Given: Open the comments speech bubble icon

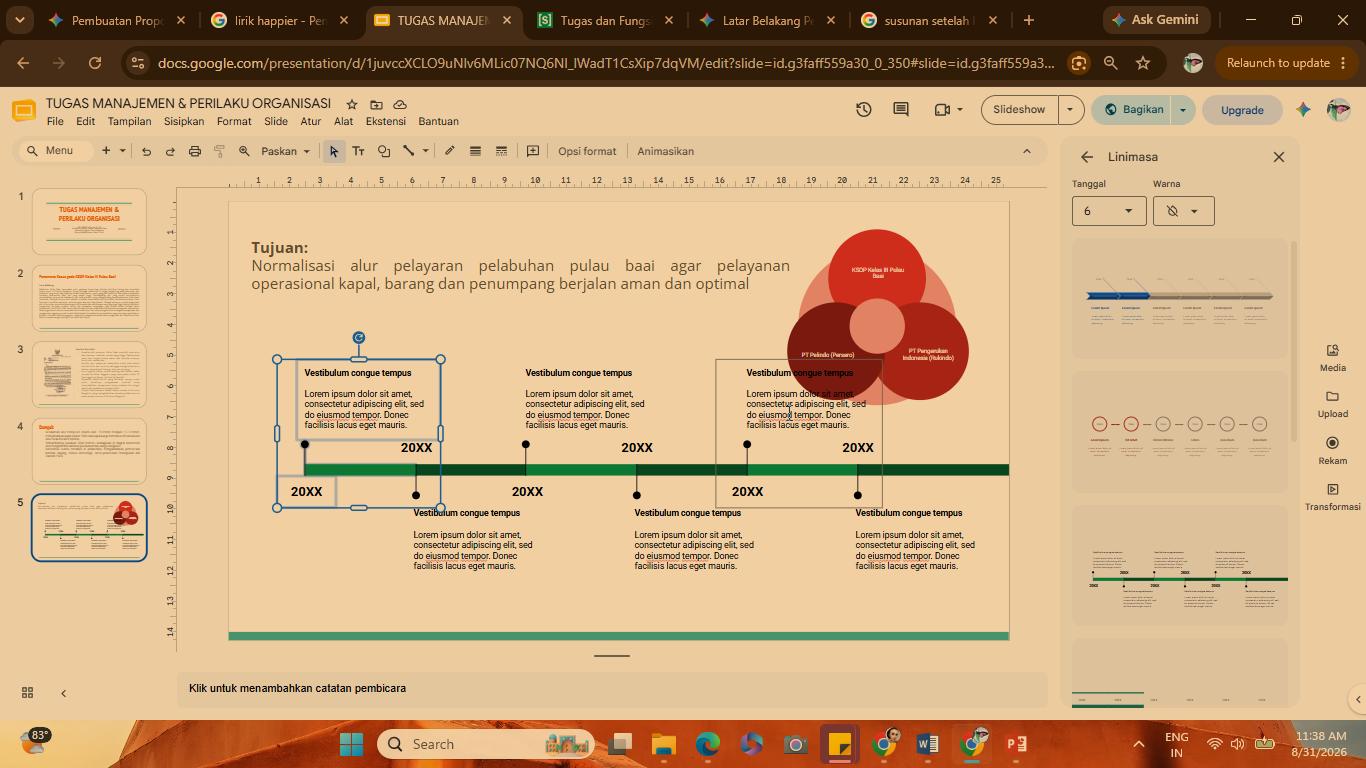Looking at the screenshot, I should pos(900,109).
